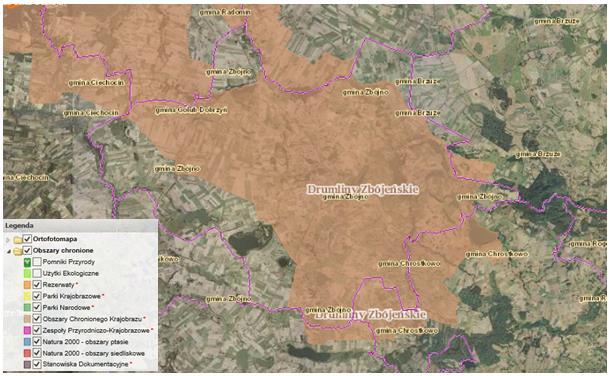Enable the Użytki Ekologiczne layer checkbox
The height and width of the screenshot is (376, 610).
[37, 273]
